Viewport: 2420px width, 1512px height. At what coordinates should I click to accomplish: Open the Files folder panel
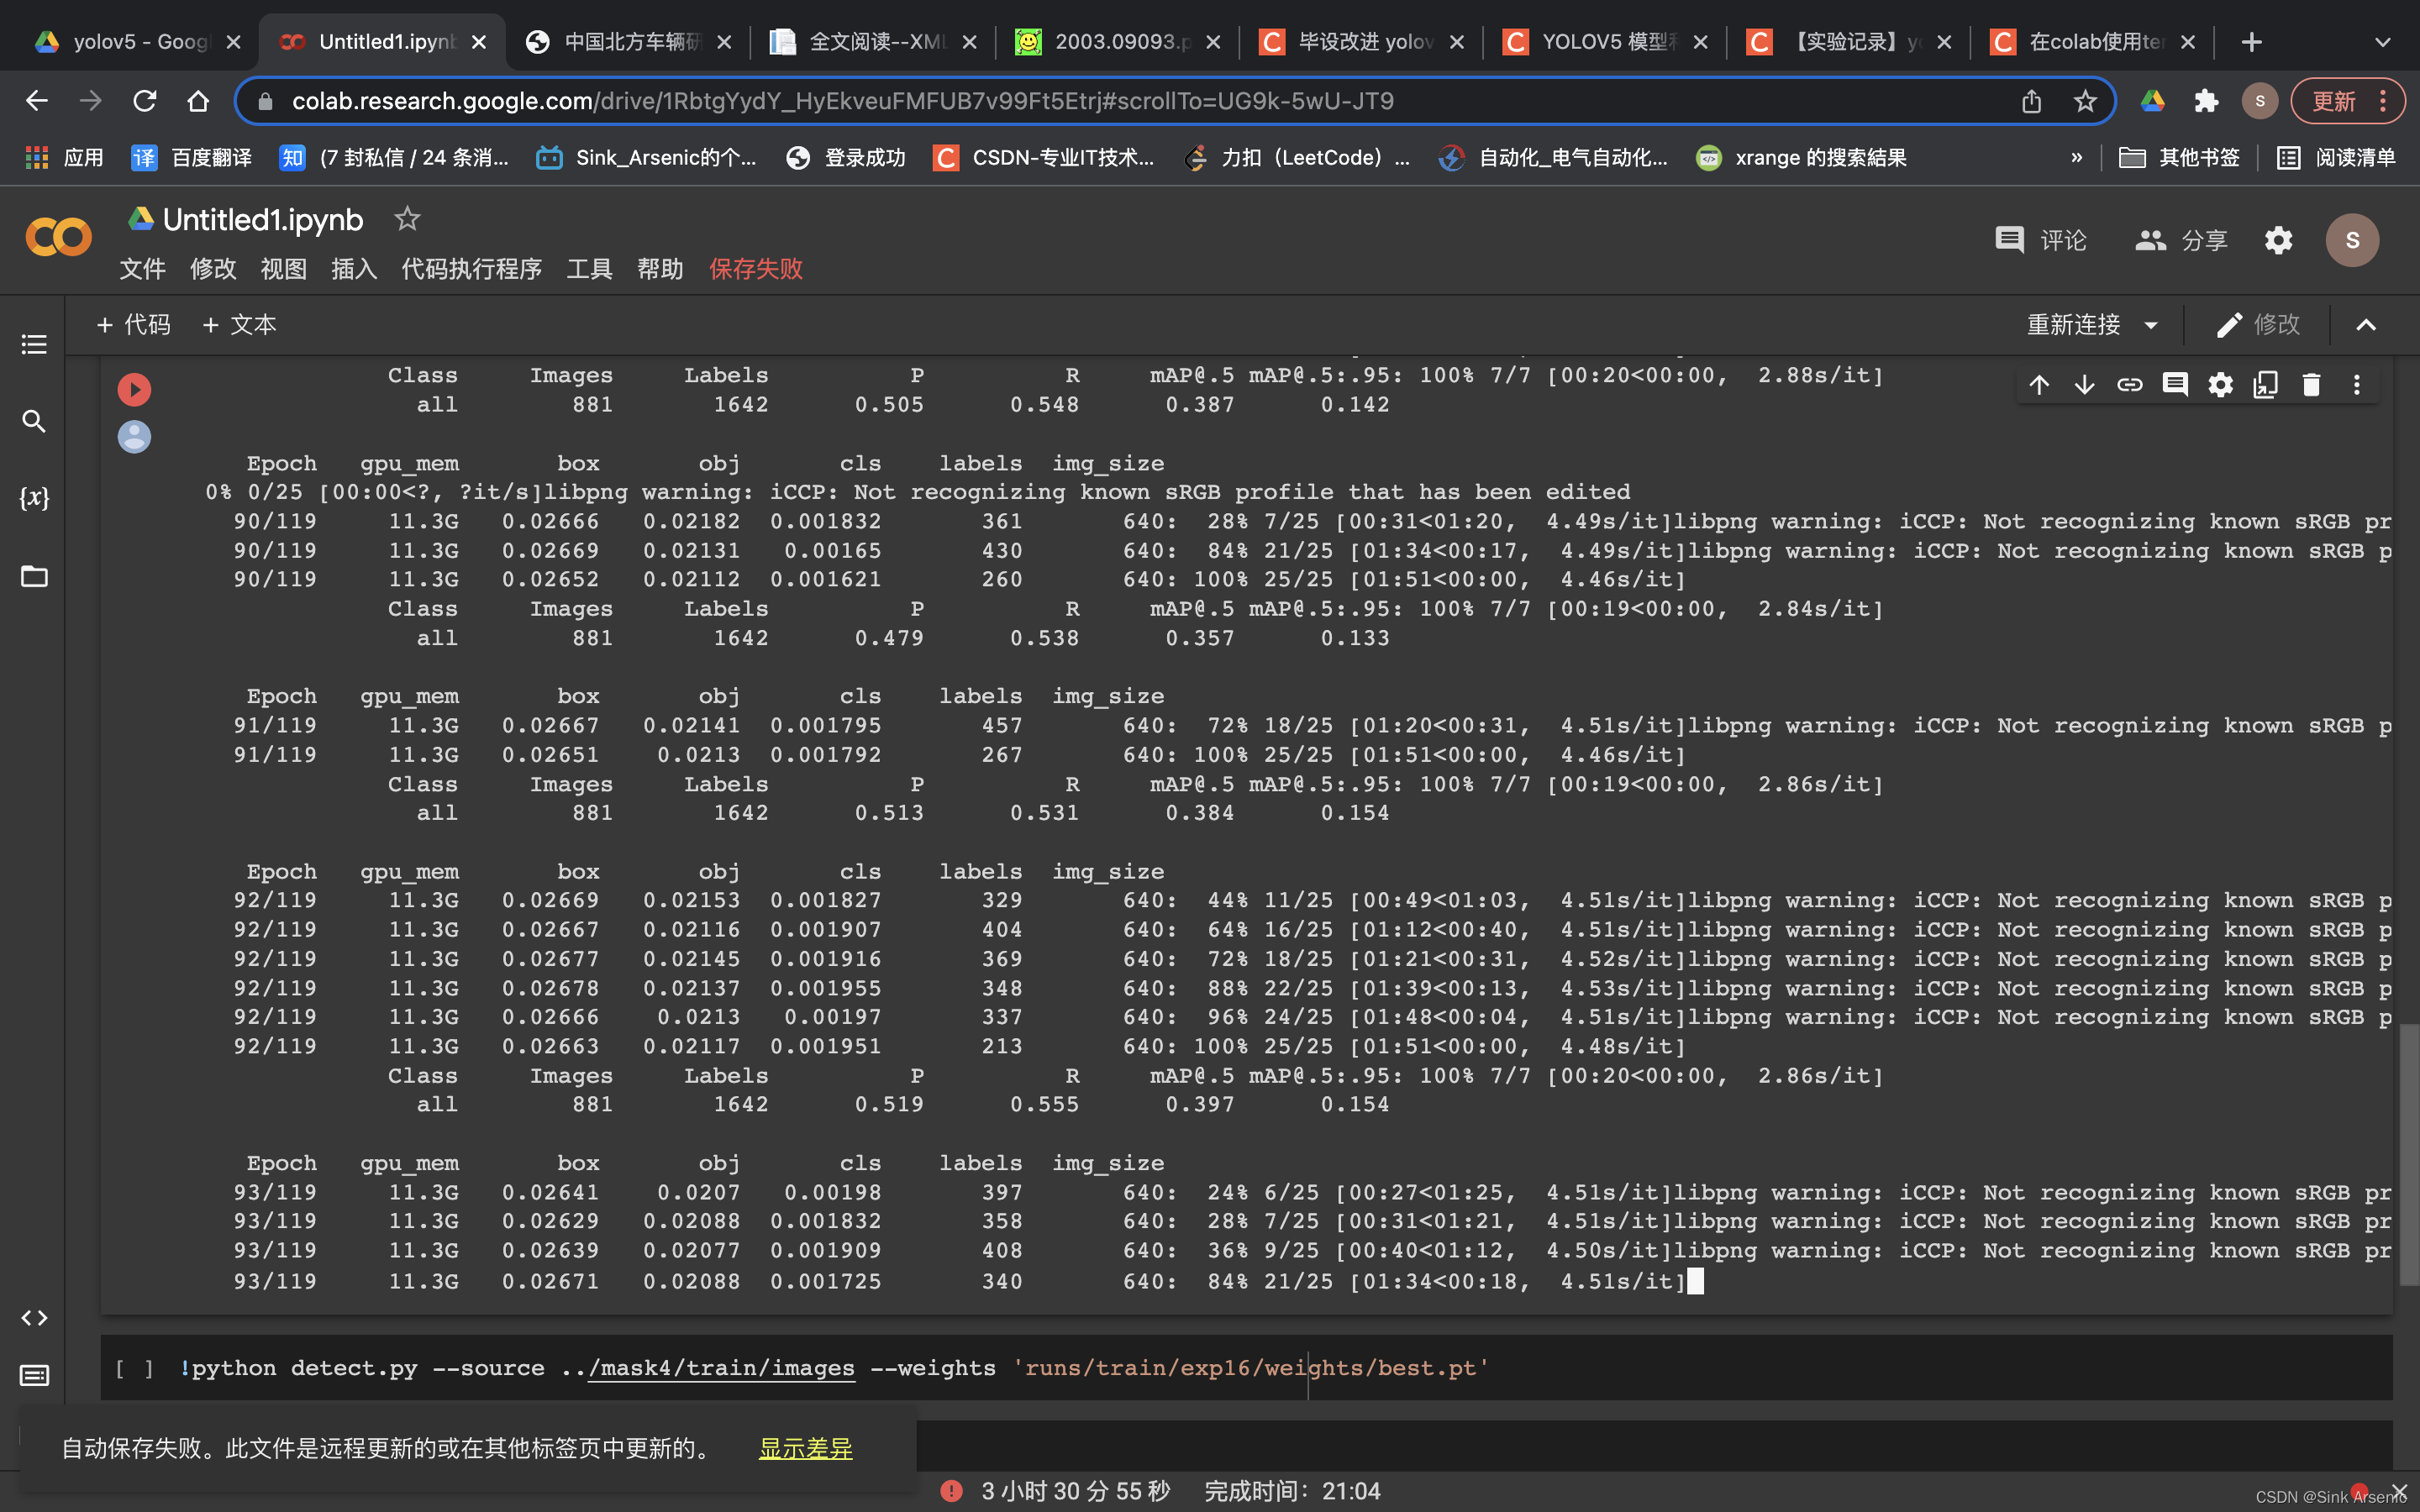coord(34,576)
